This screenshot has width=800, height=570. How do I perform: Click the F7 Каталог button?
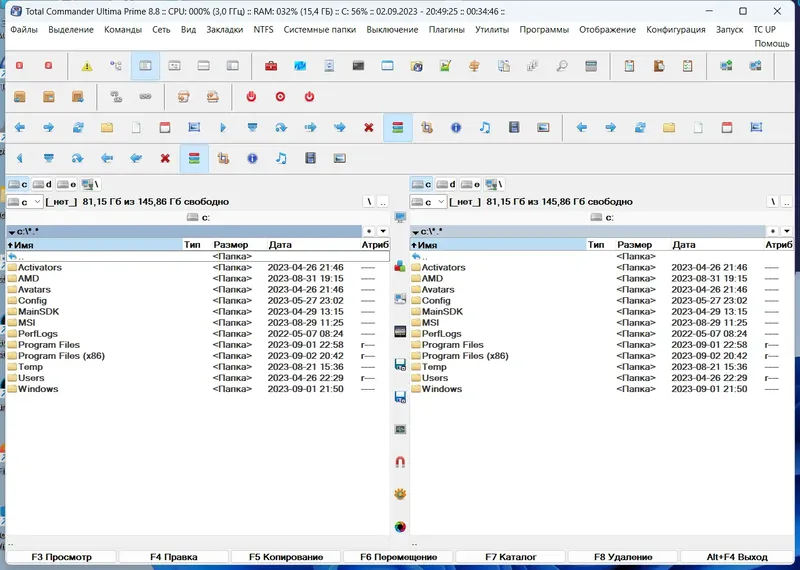511,557
